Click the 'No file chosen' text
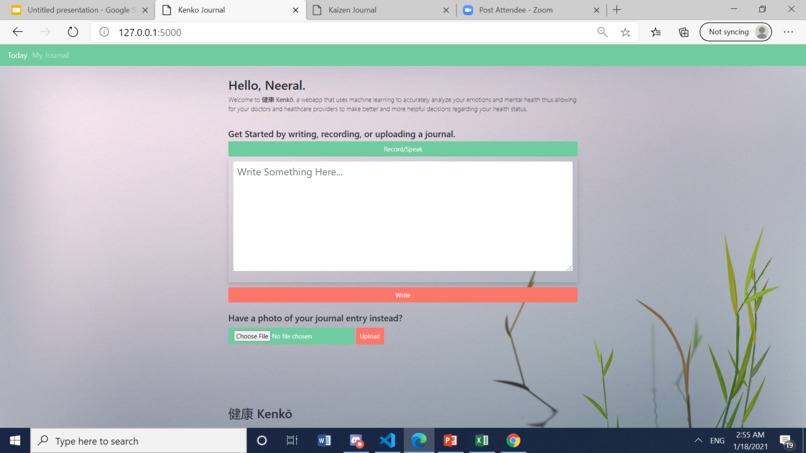 click(x=292, y=336)
